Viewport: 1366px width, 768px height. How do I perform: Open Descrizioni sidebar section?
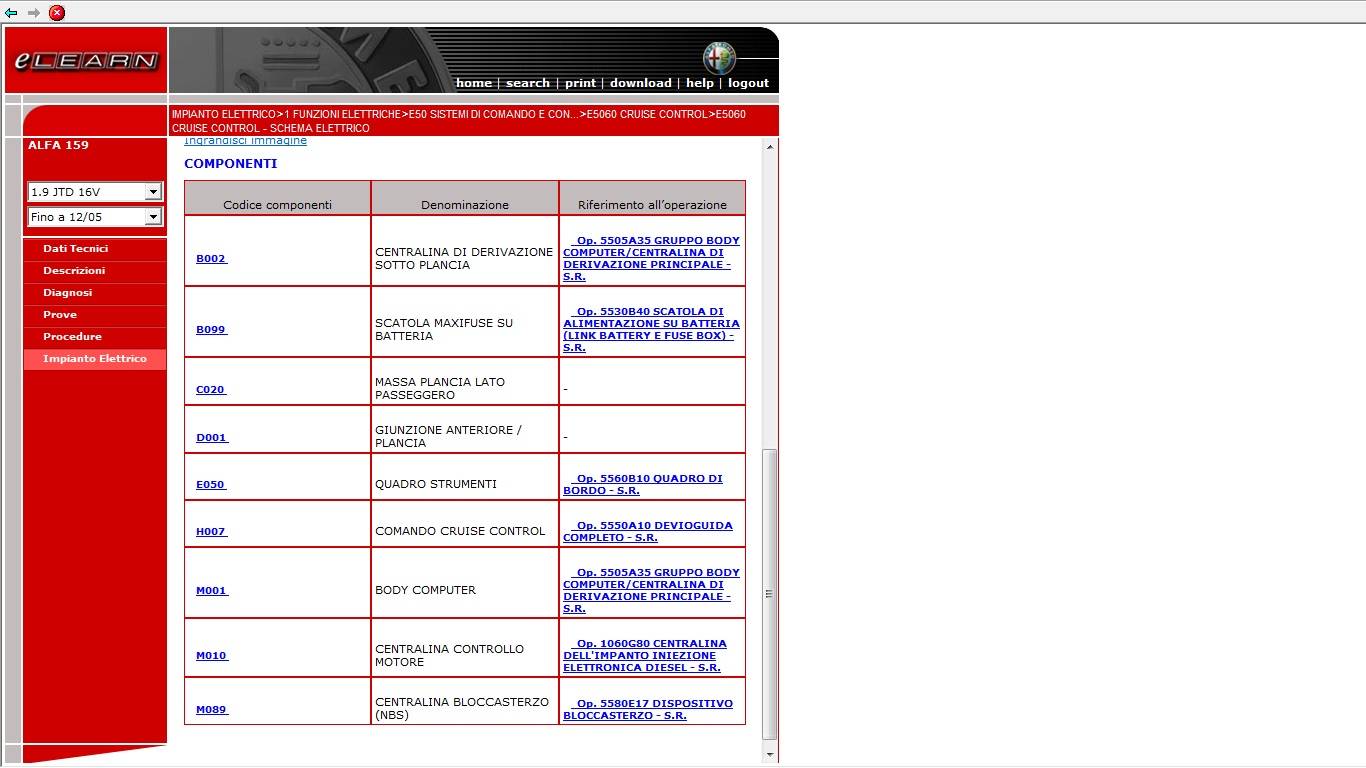tap(95, 271)
